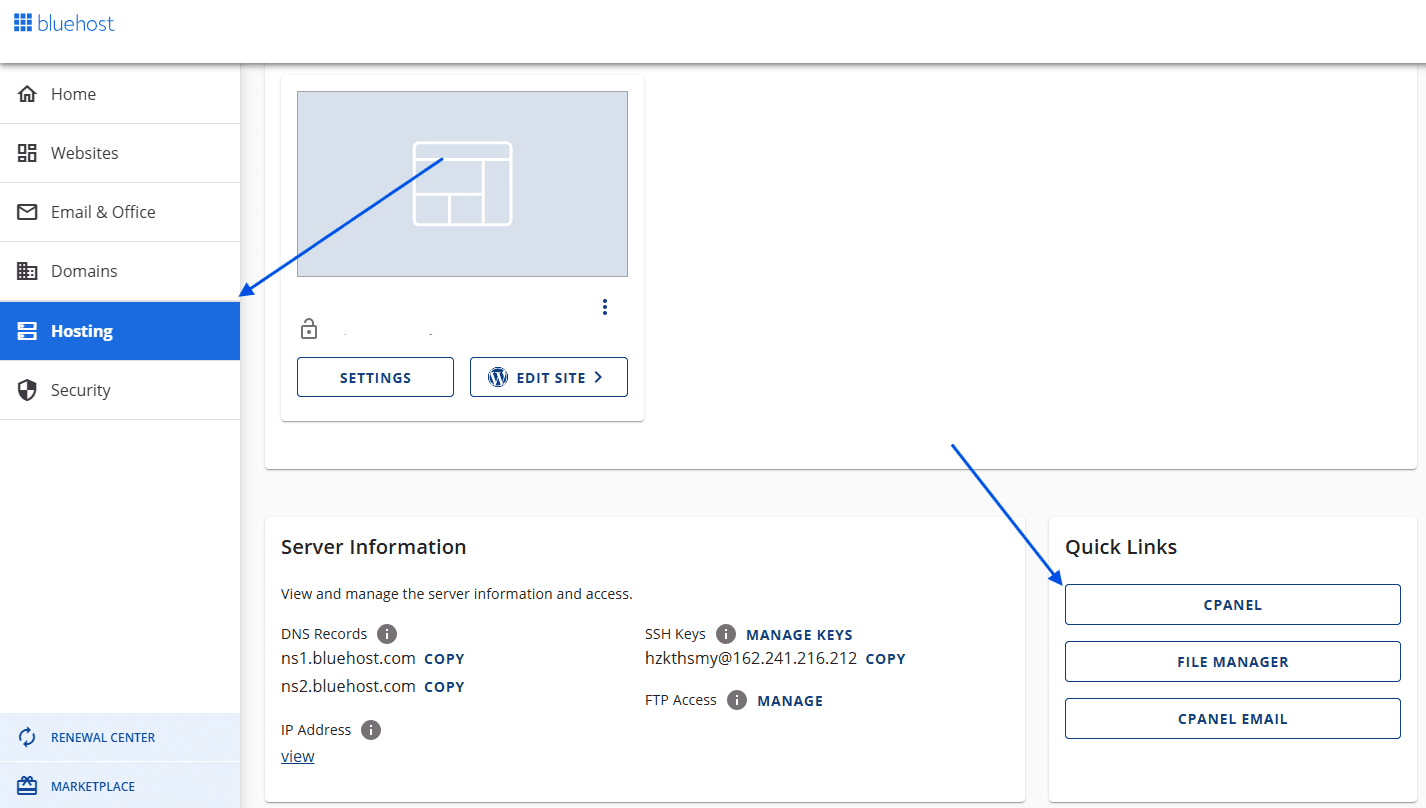The width and height of the screenshot is (1426, 808).
Task: Click the unlocked padlock SSL icon
Action: [x=309, y=328]
